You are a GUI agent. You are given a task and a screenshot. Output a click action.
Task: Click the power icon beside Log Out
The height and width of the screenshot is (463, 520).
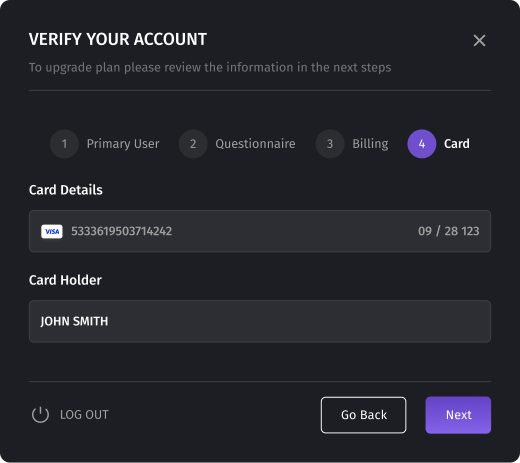click(x=40, y=415)
